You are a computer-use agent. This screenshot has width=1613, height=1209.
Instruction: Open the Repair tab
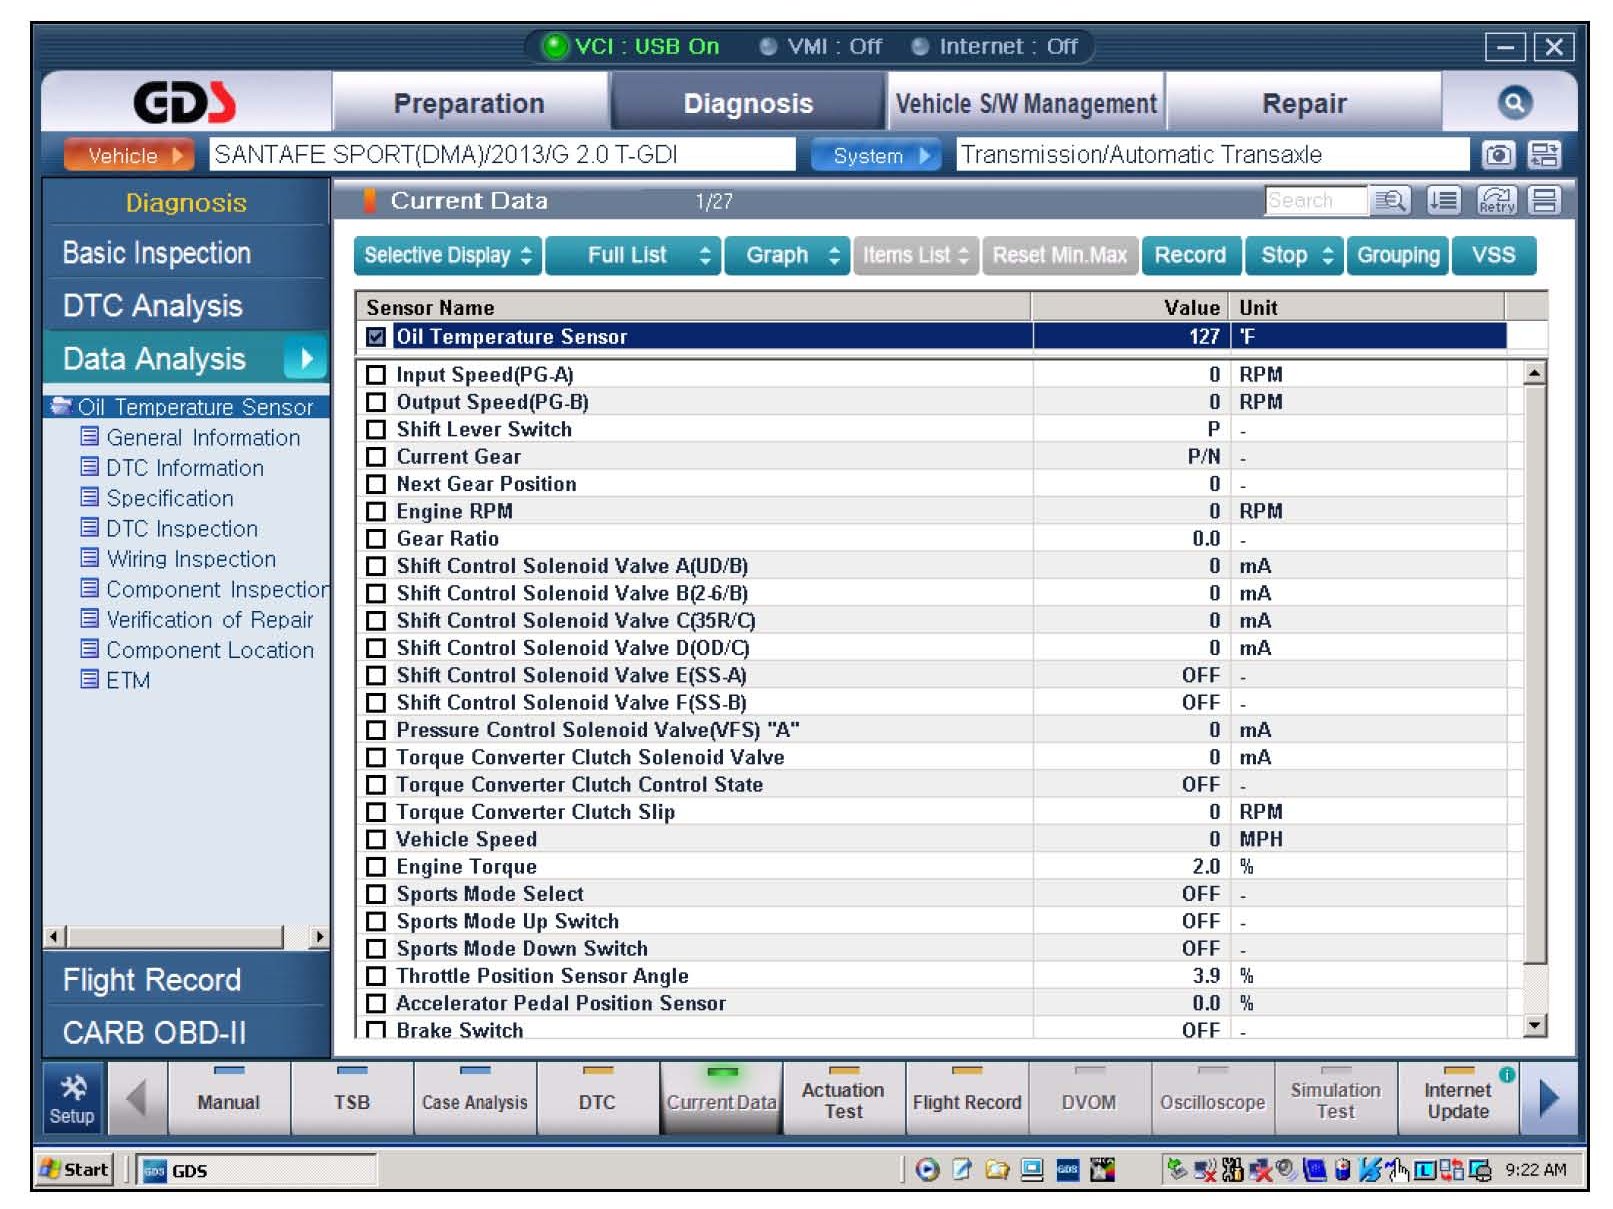(1303, 104)
